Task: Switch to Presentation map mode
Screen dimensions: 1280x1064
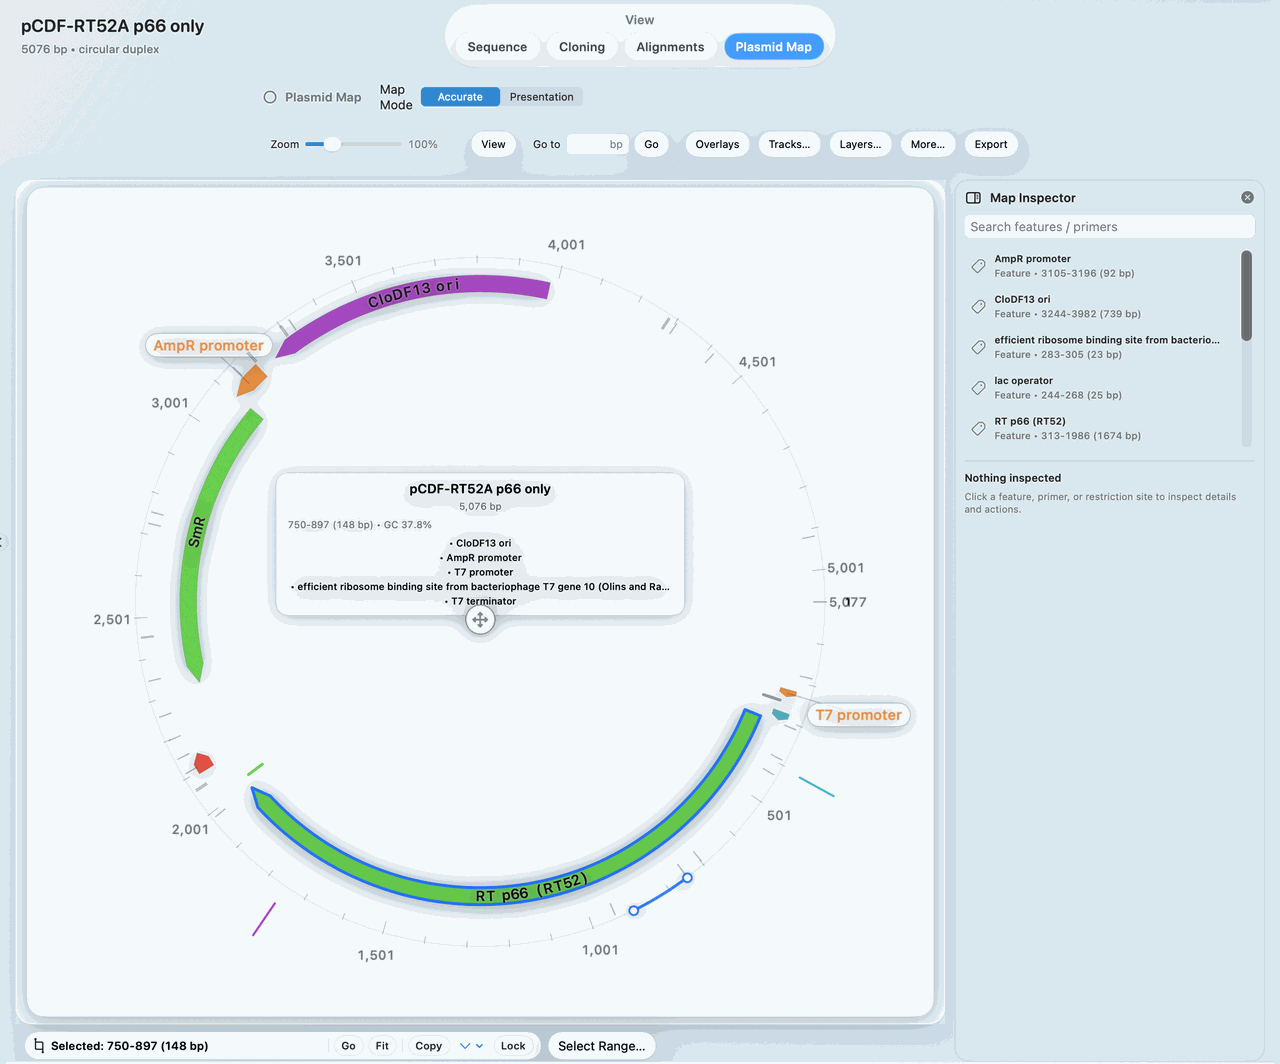Action: tap(541, 97)
